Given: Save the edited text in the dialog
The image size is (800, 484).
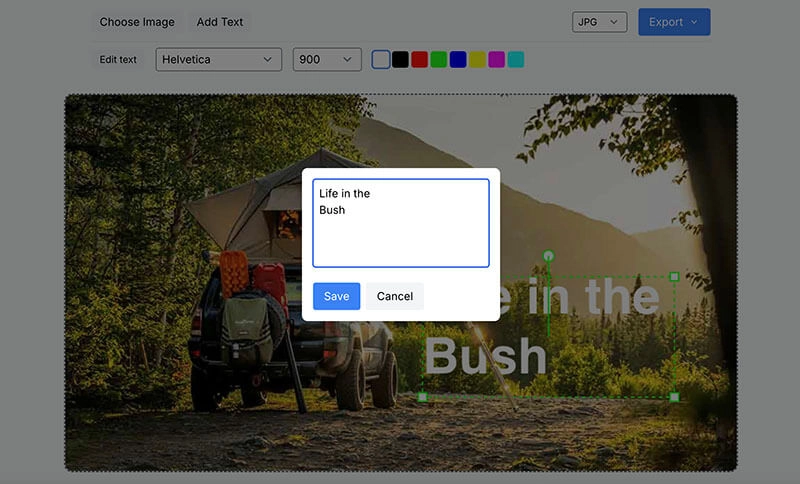Looking at the screenshot, I should tap(336, 296).
